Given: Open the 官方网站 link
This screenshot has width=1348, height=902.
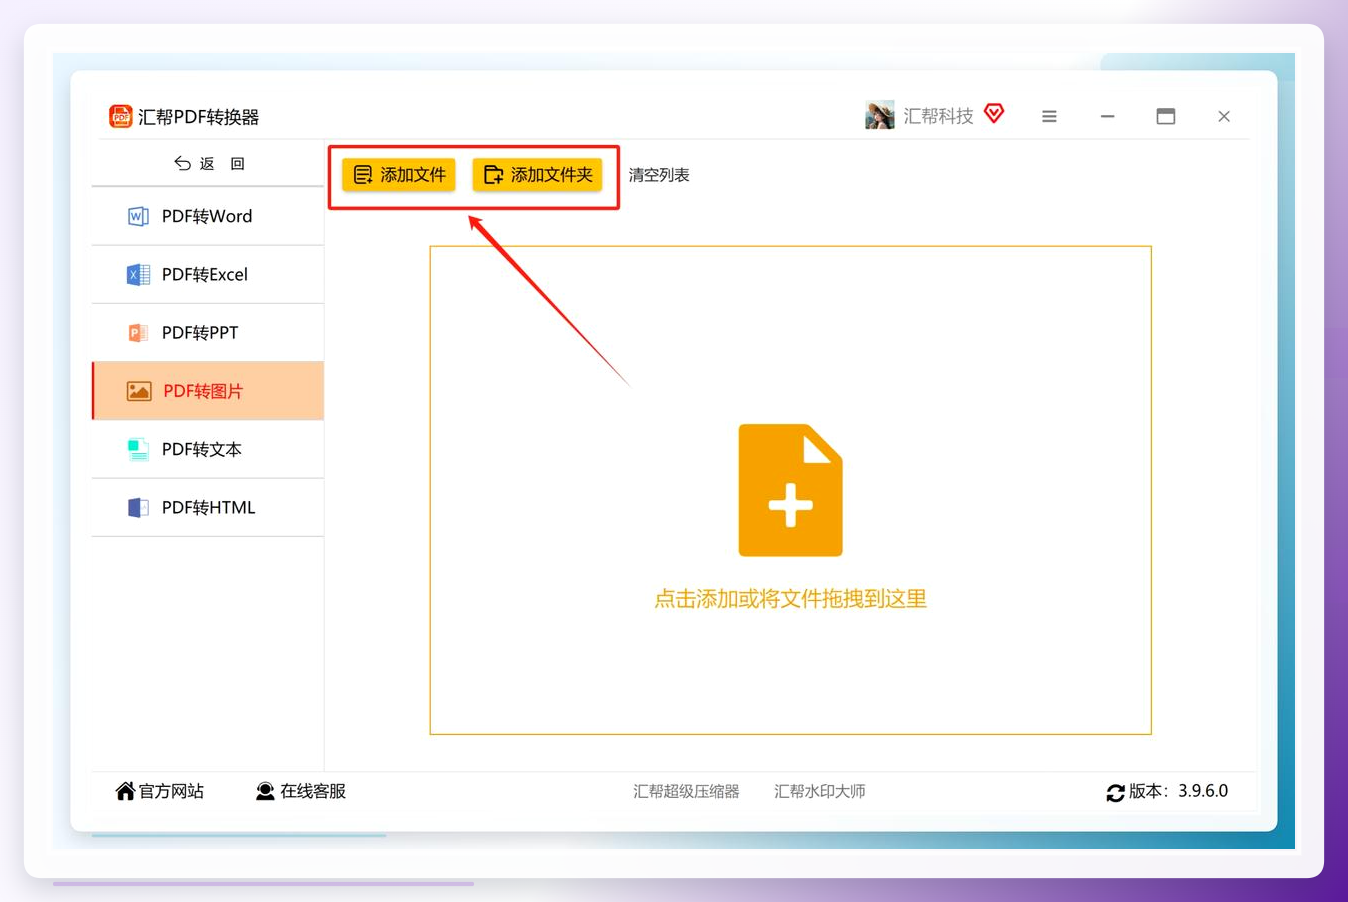Looking at the screenshot, I should [160, 791].
